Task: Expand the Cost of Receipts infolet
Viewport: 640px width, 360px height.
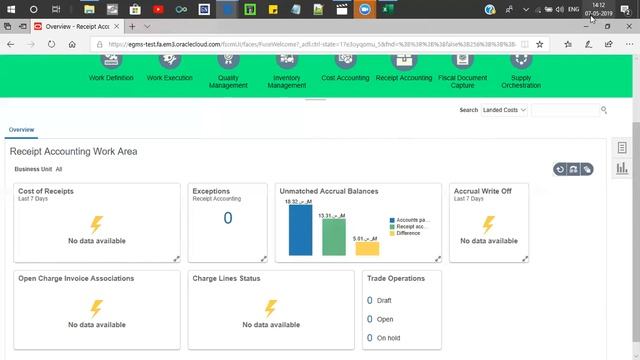Action: [176, 259]
